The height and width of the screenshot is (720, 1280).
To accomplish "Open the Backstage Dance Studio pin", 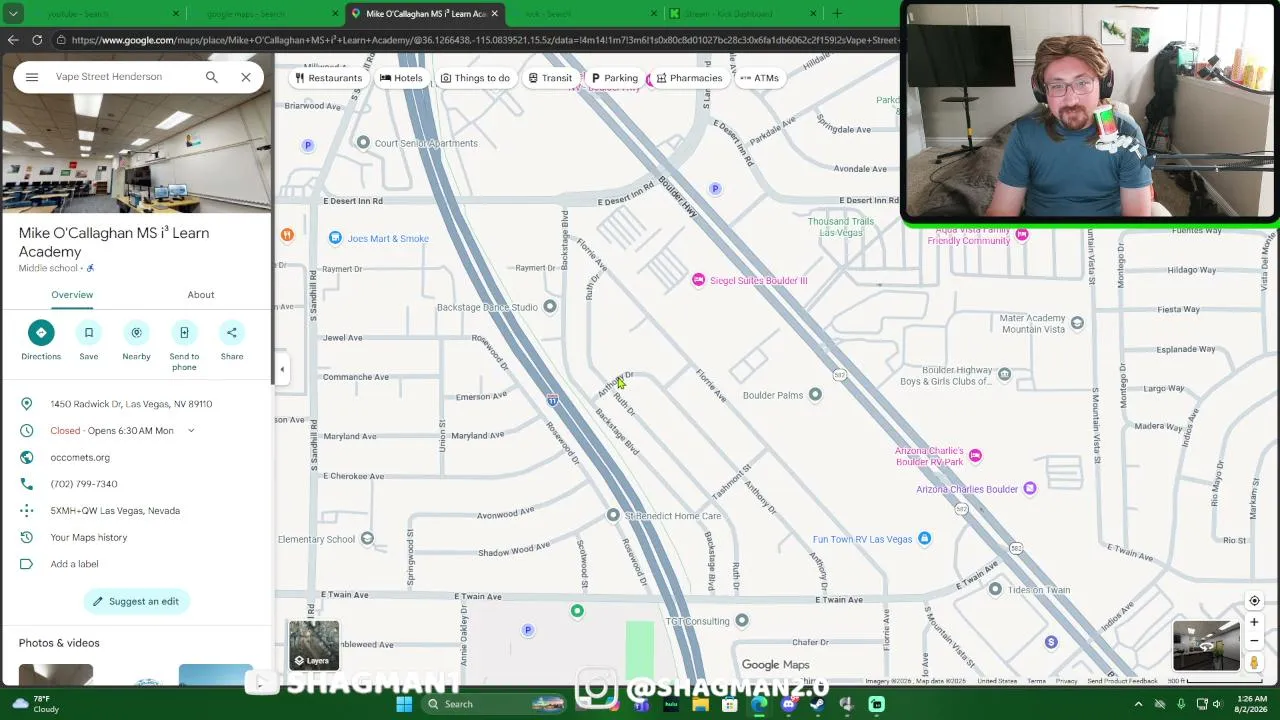I will [549, 307].
